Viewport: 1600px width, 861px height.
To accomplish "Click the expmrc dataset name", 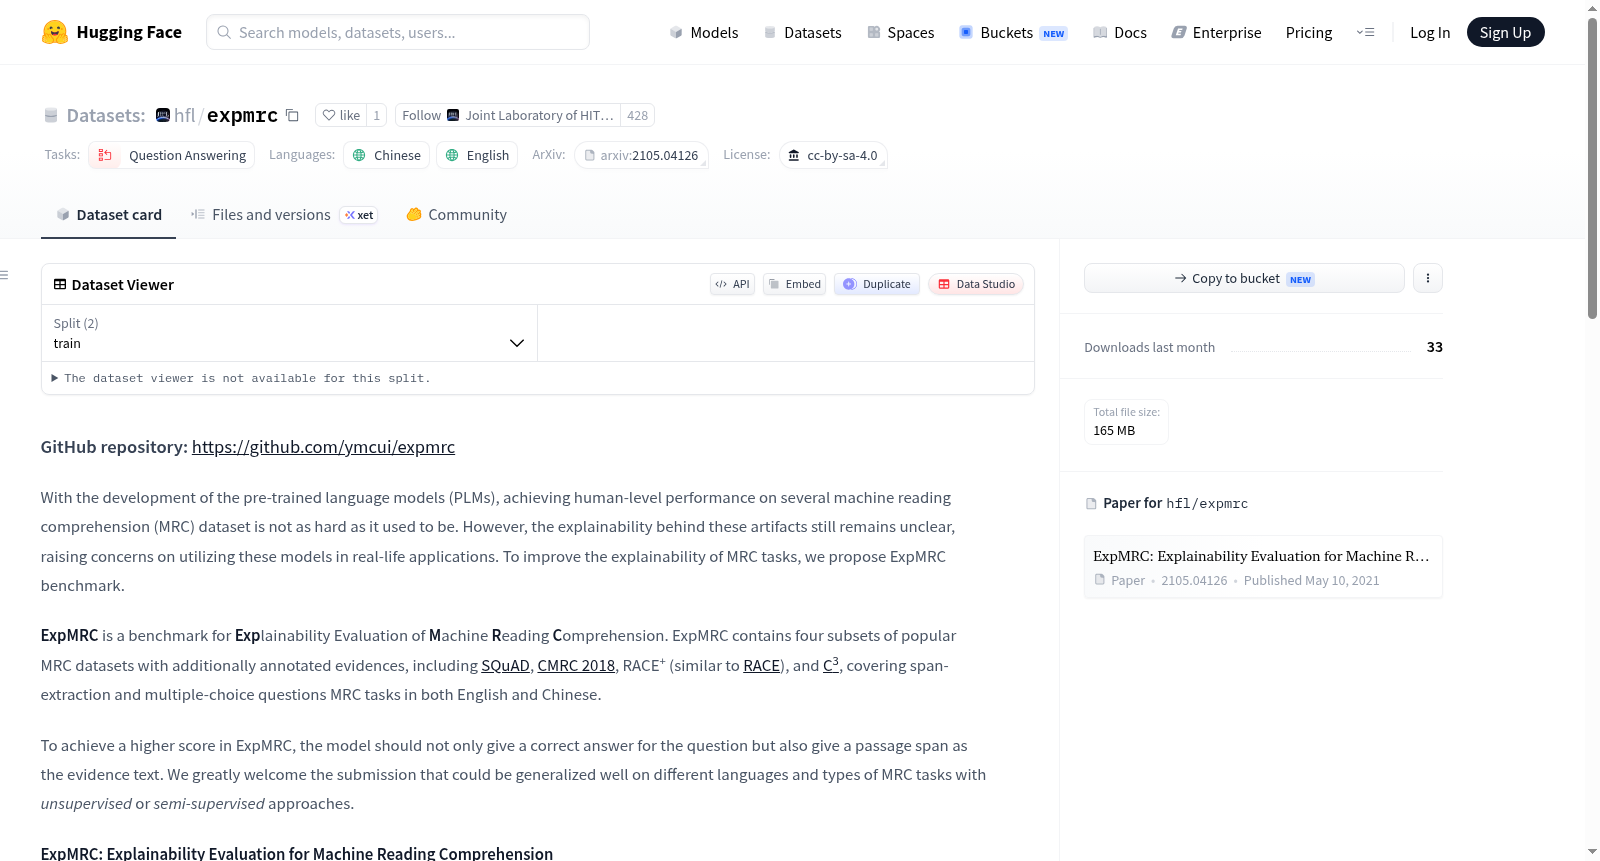I will click(x=242, y=115).
